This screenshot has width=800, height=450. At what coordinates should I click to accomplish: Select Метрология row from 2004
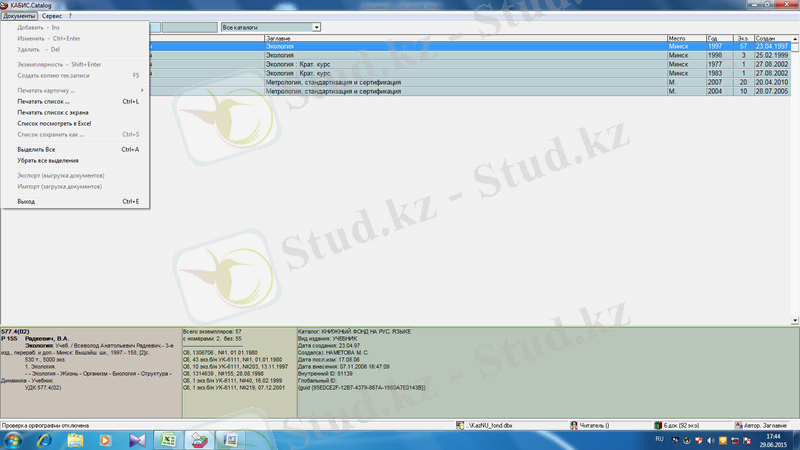pyautogui.click(x=470, y=91)
